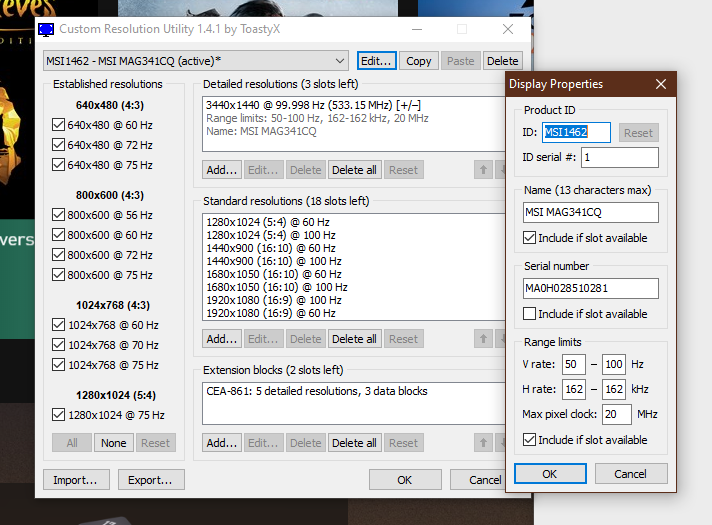Move extension block up with arrow button
The height and width of the screenshot is (525, 712).
(483, 443)
